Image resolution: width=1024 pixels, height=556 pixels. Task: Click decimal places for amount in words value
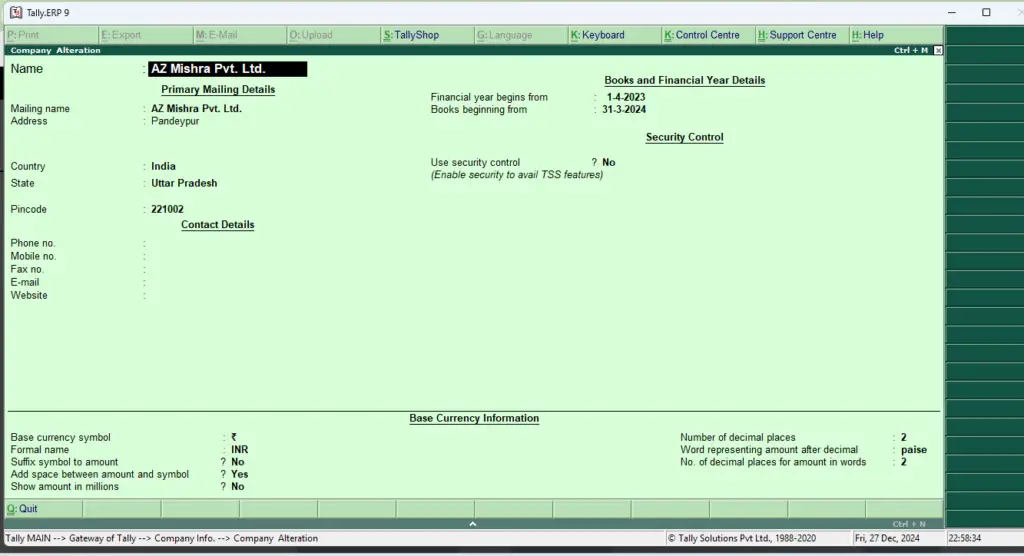tap(904, 463)
